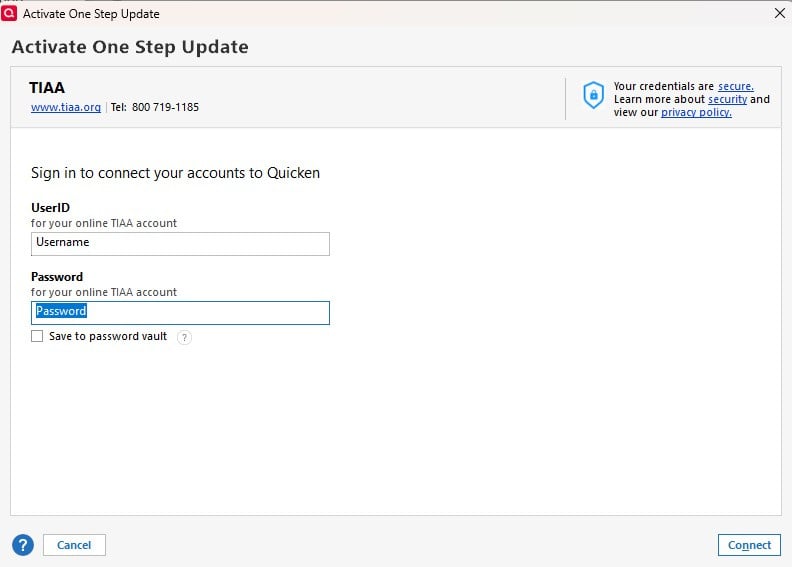Click the Connect button
This screenshot has height=567, width=792.
749,545
